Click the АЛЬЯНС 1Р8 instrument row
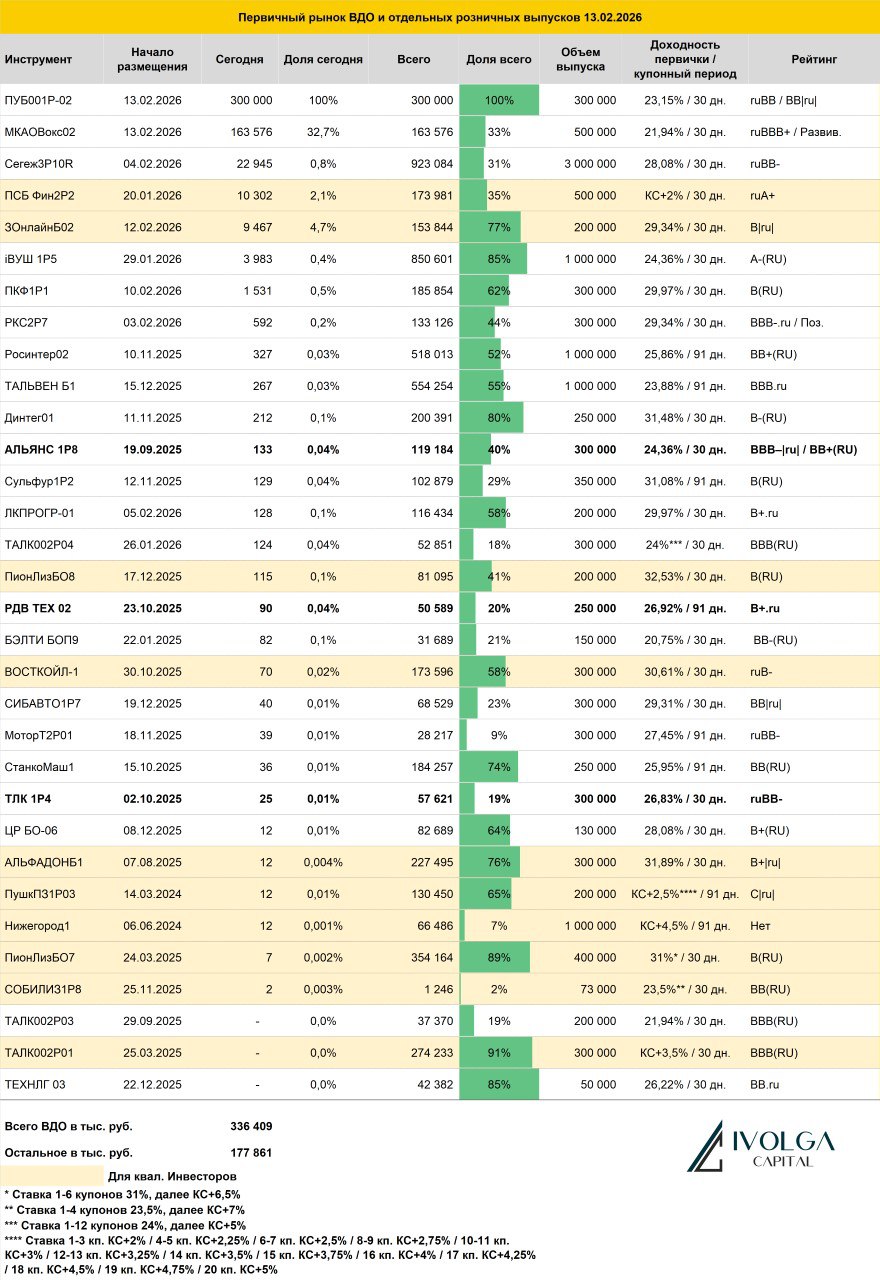880x1280 pixels. pyautogui.click(x=440, y=450)
